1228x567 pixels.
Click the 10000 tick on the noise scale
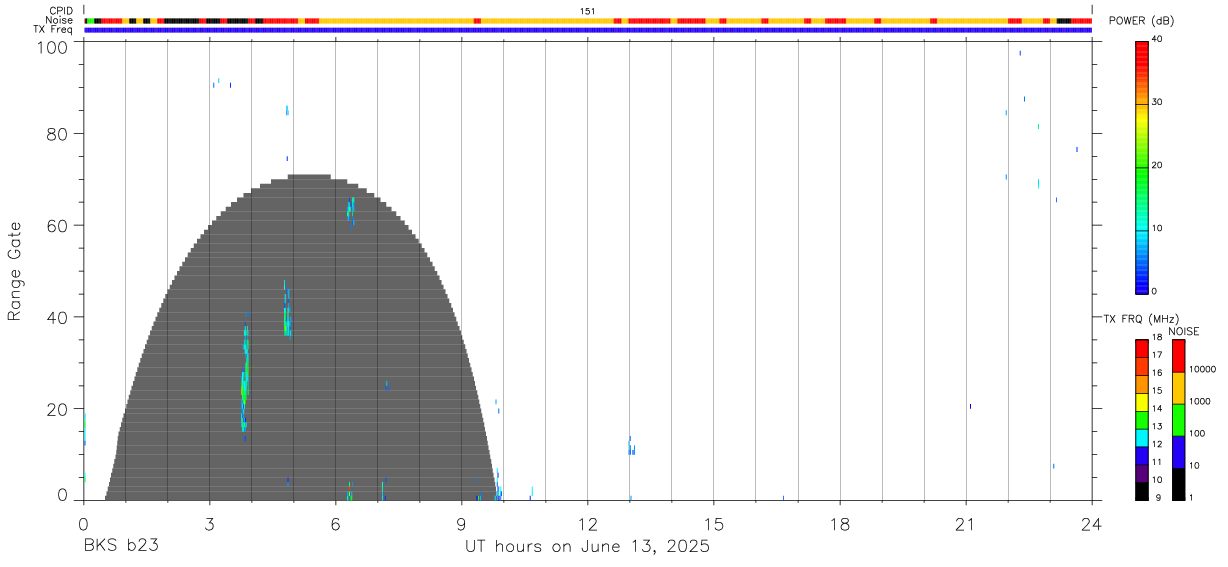1203,369
